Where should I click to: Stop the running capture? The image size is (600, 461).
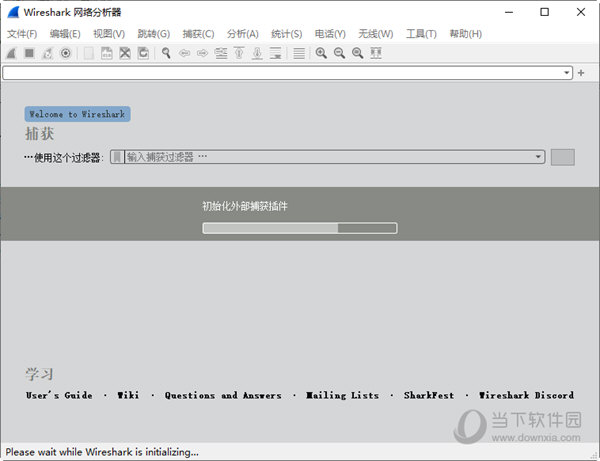[29, 53]
